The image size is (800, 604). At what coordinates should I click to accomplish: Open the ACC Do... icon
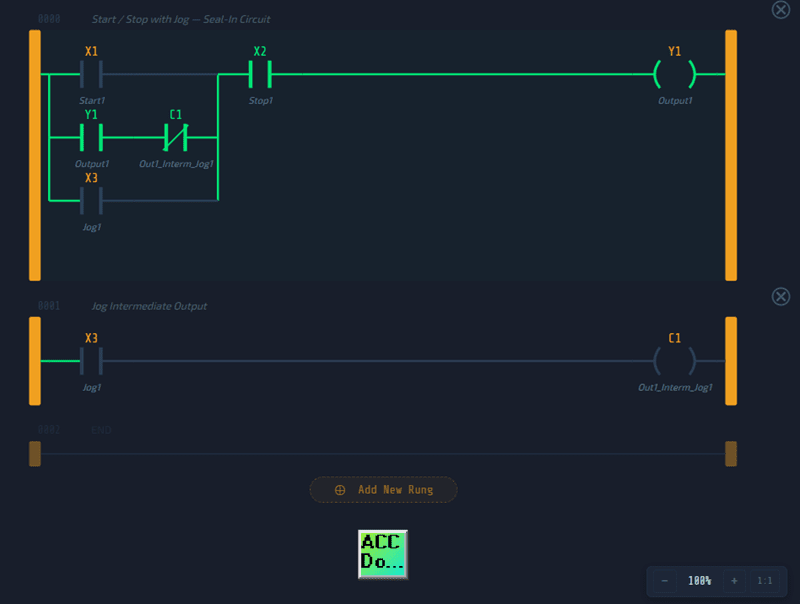383,554
